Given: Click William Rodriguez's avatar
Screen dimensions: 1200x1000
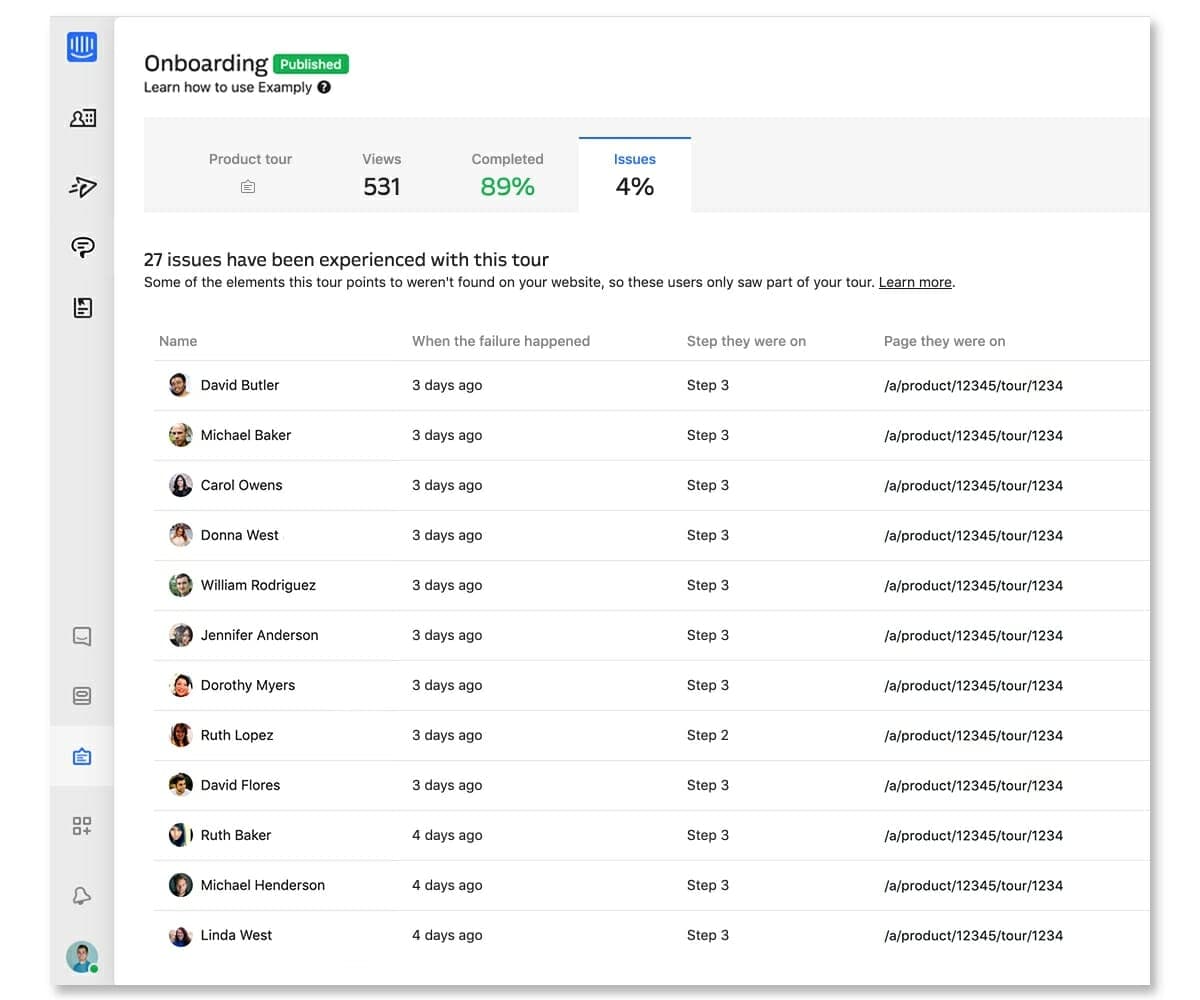Looking at the screenshot, I should point(180,585).
